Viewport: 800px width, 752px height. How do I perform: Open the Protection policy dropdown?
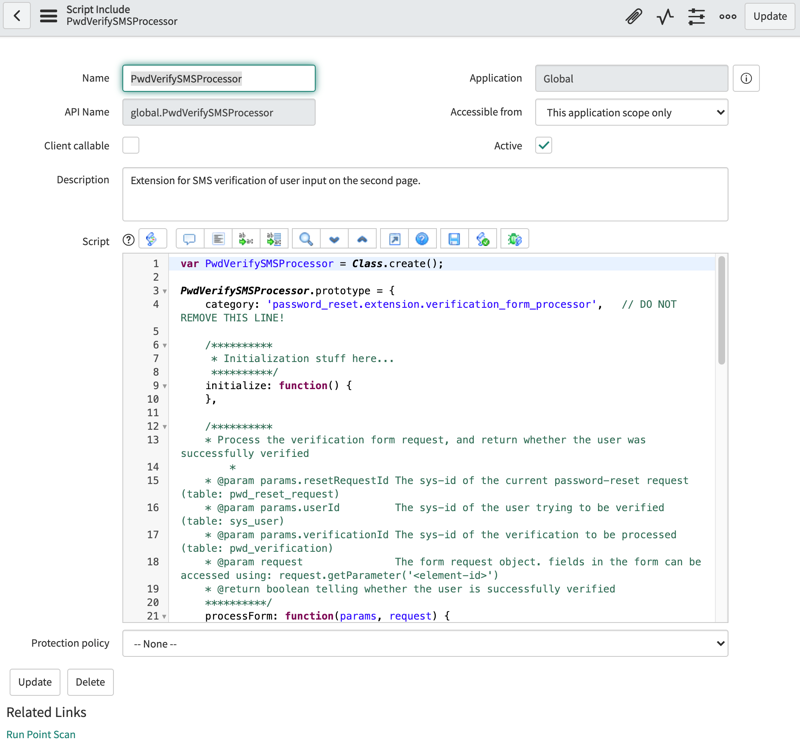coord(425,643)
